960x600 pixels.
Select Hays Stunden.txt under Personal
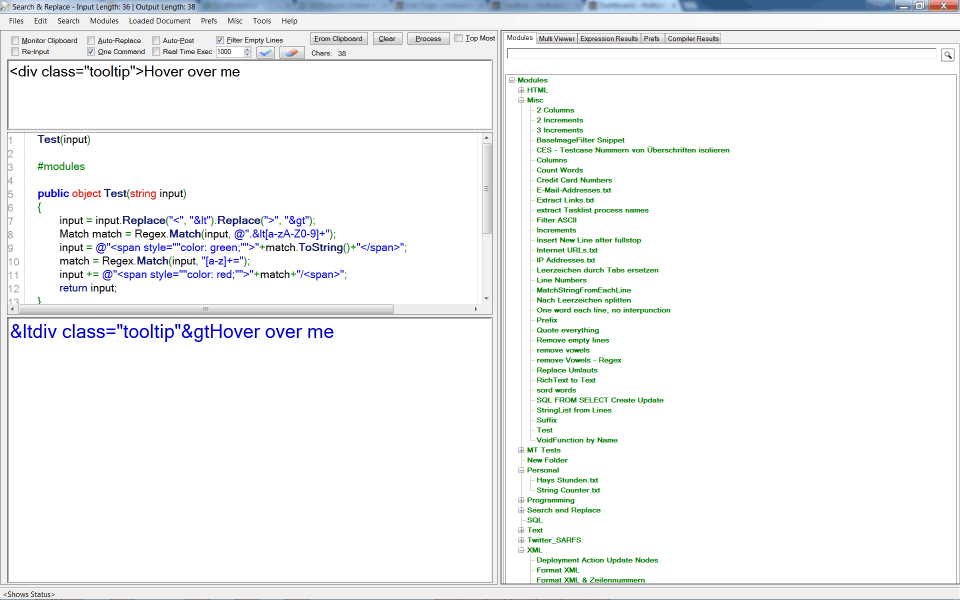tap(568, 480)
